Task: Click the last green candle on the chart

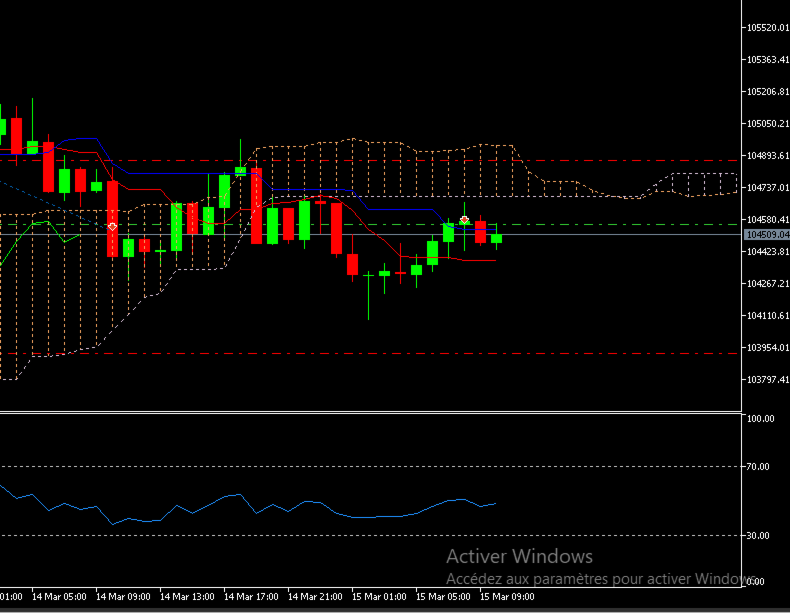Action: coord(496,238)
